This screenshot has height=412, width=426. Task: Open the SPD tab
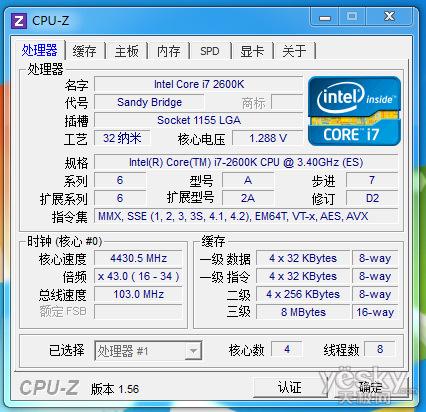coord(210,51)
